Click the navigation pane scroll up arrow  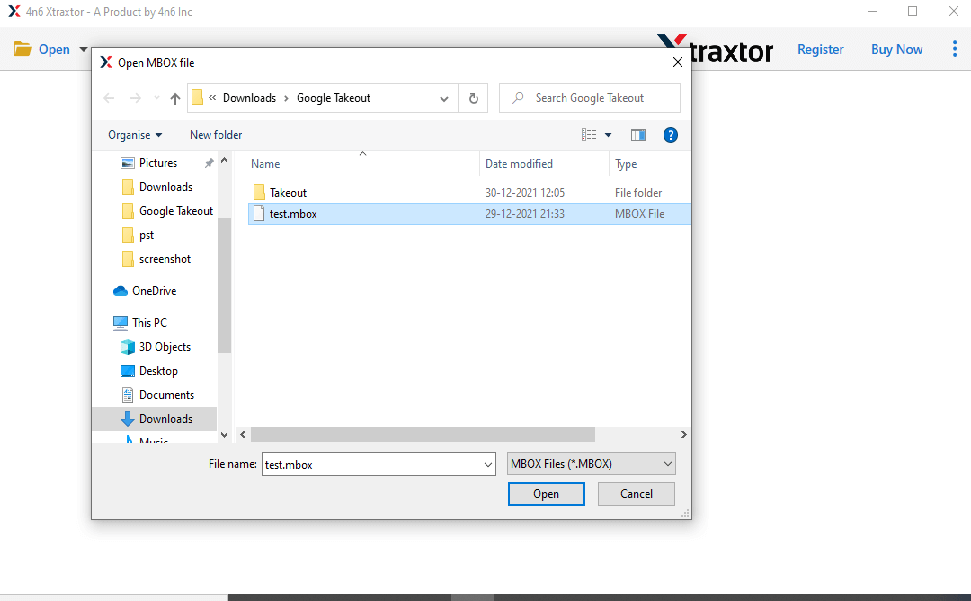224,160
